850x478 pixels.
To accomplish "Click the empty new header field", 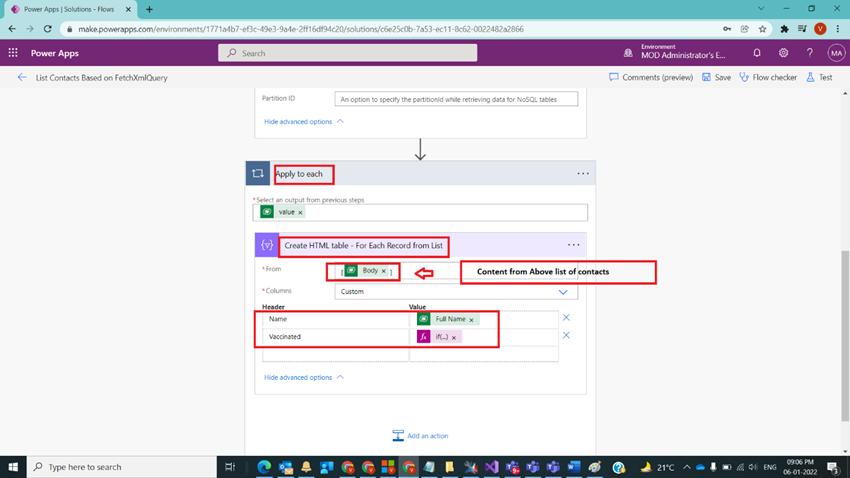I will pyautogui.click(x=336, y=354).
